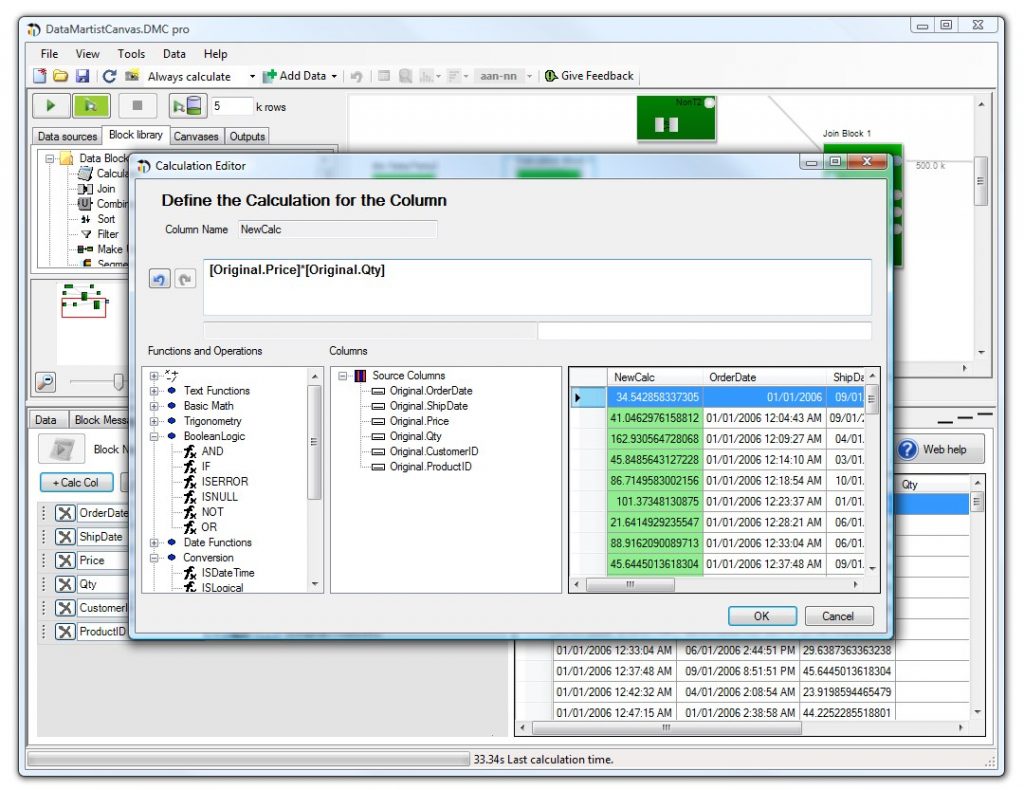Select the ISNULL function
Viewport: 1024px width, 790px height.
click(x=219, y=496)
